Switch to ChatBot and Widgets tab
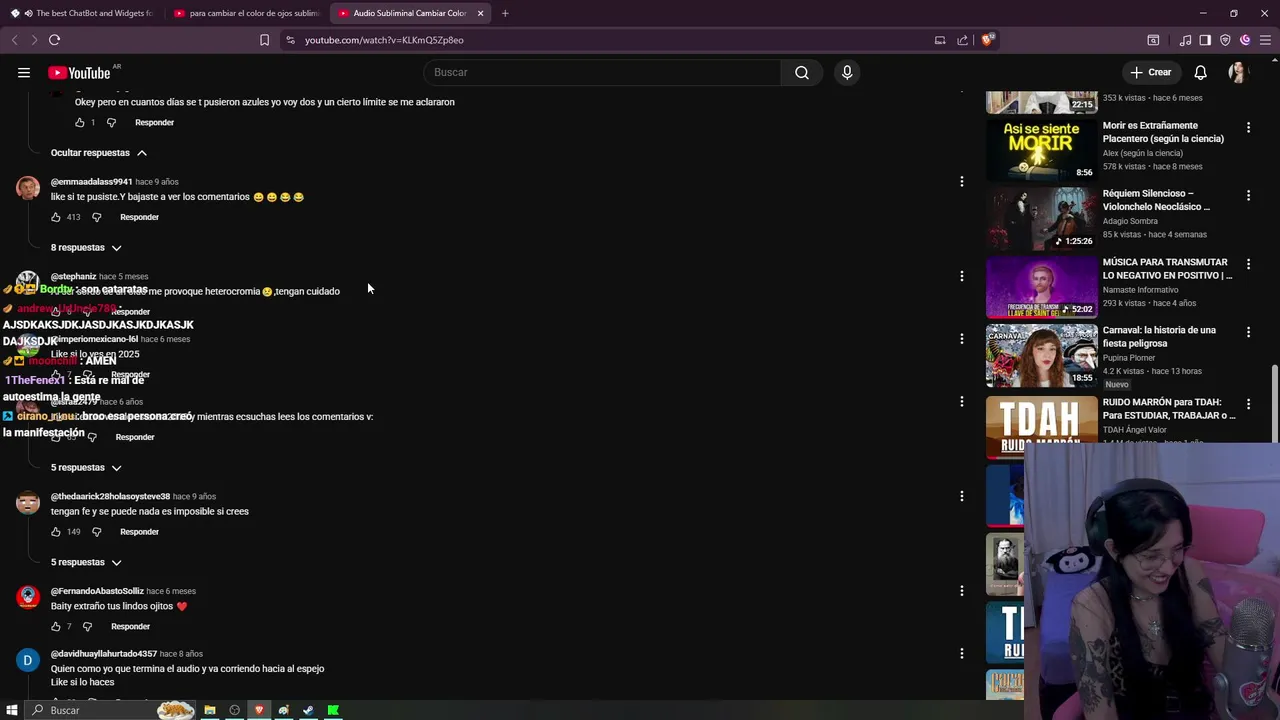The width and height of the screenshot is (1280, 720). (x=82, y=13)
